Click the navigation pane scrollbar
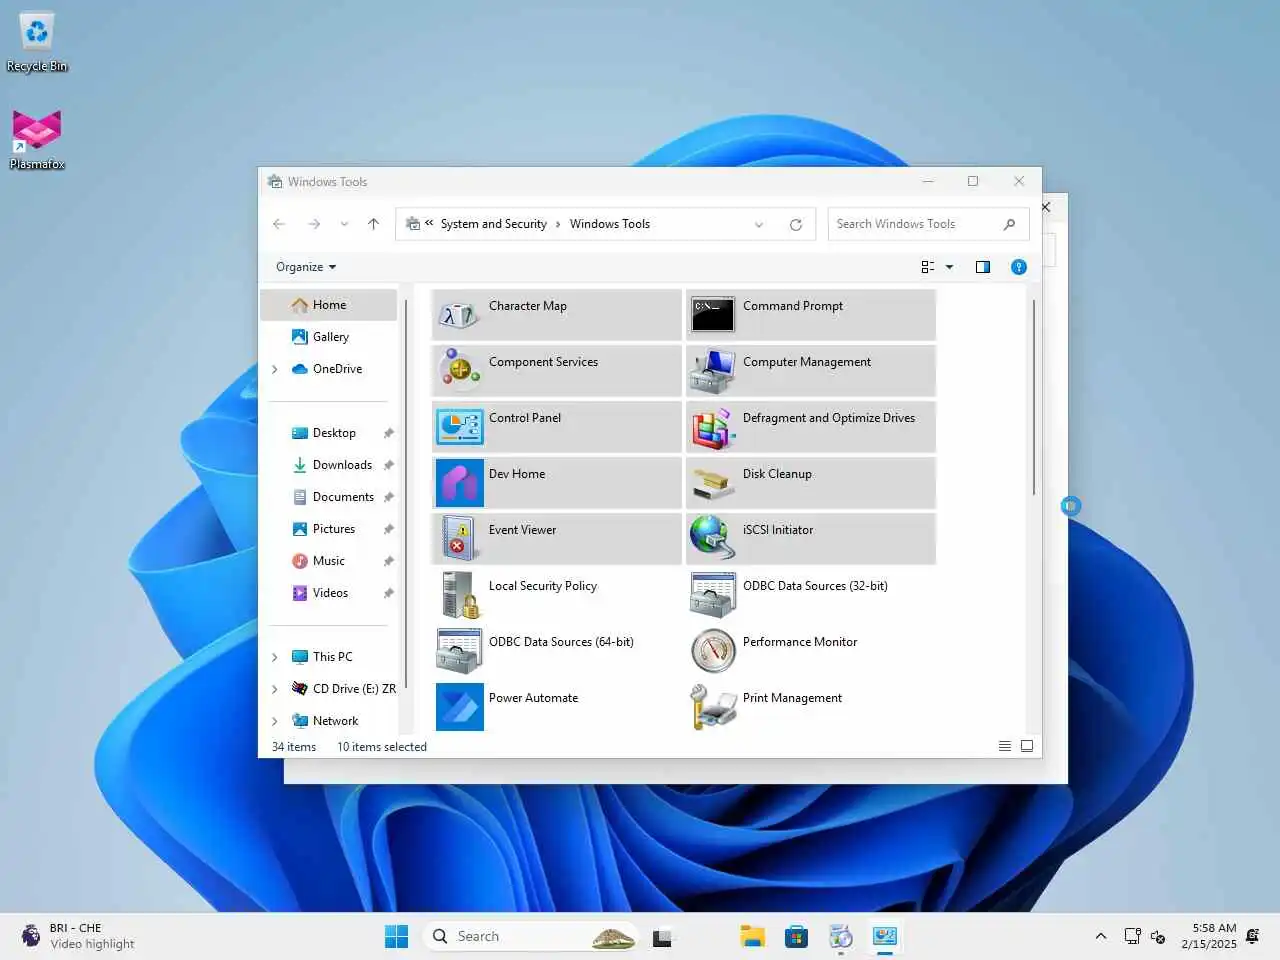The image size is (1280, 960). click(406, 495)
